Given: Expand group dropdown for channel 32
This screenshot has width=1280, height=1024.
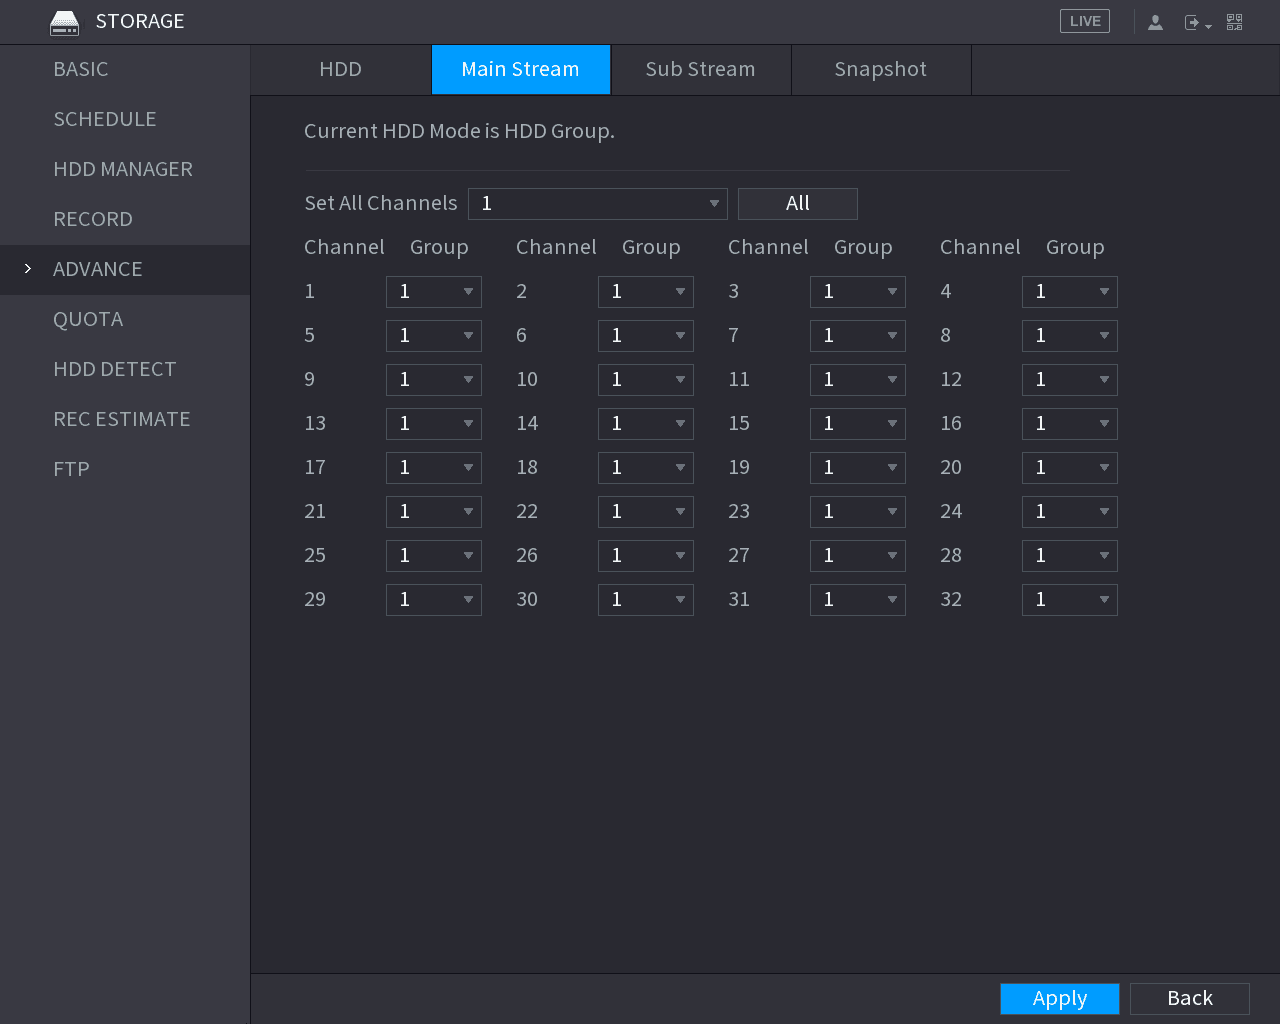Looking at the screenshot, I should click(1070, 600).
